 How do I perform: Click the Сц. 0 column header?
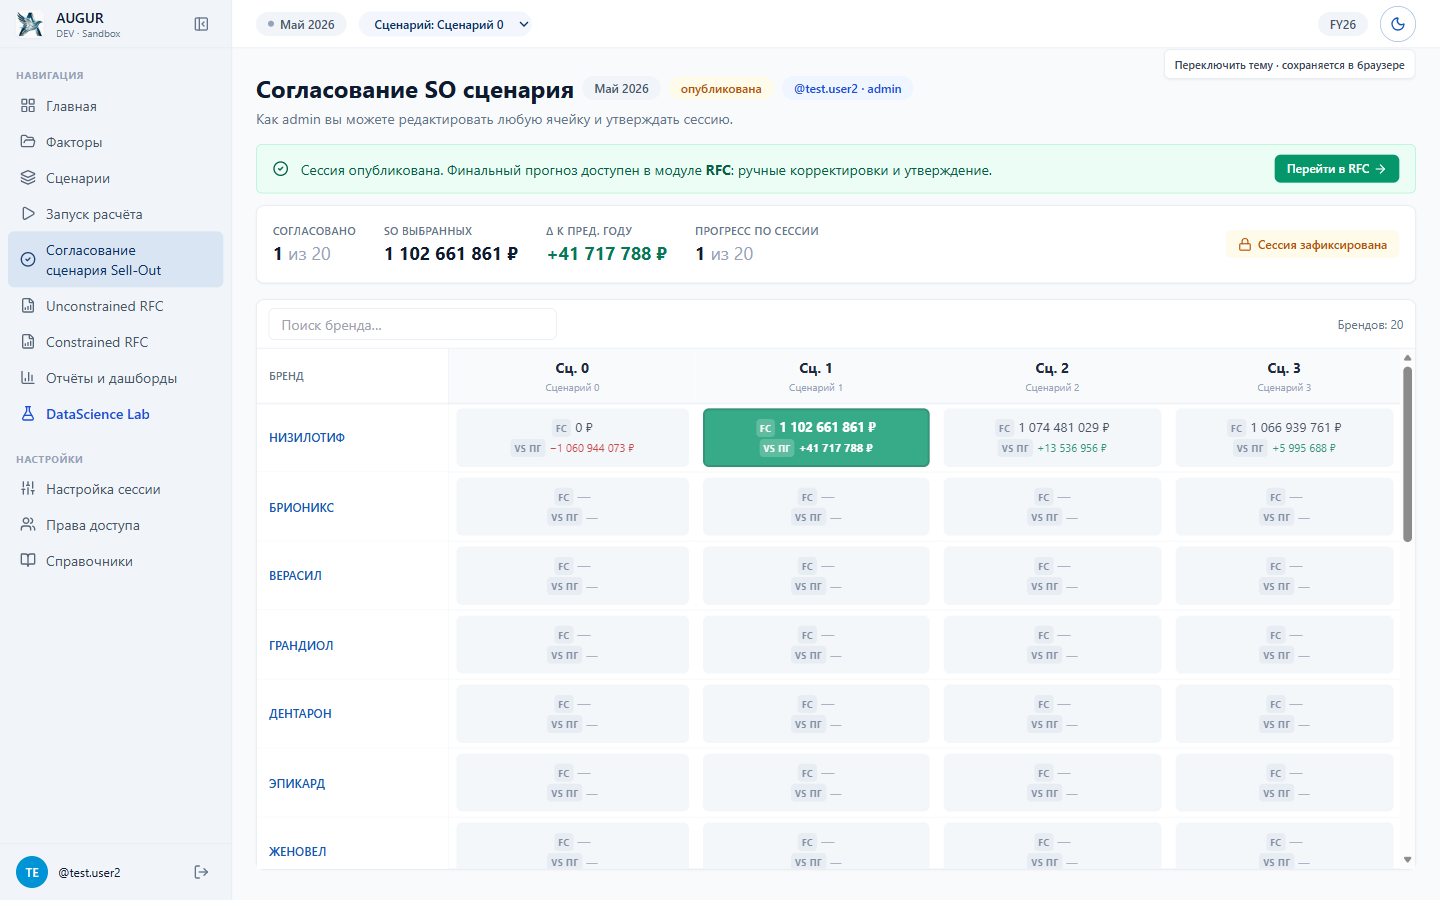tap(572, 376)
